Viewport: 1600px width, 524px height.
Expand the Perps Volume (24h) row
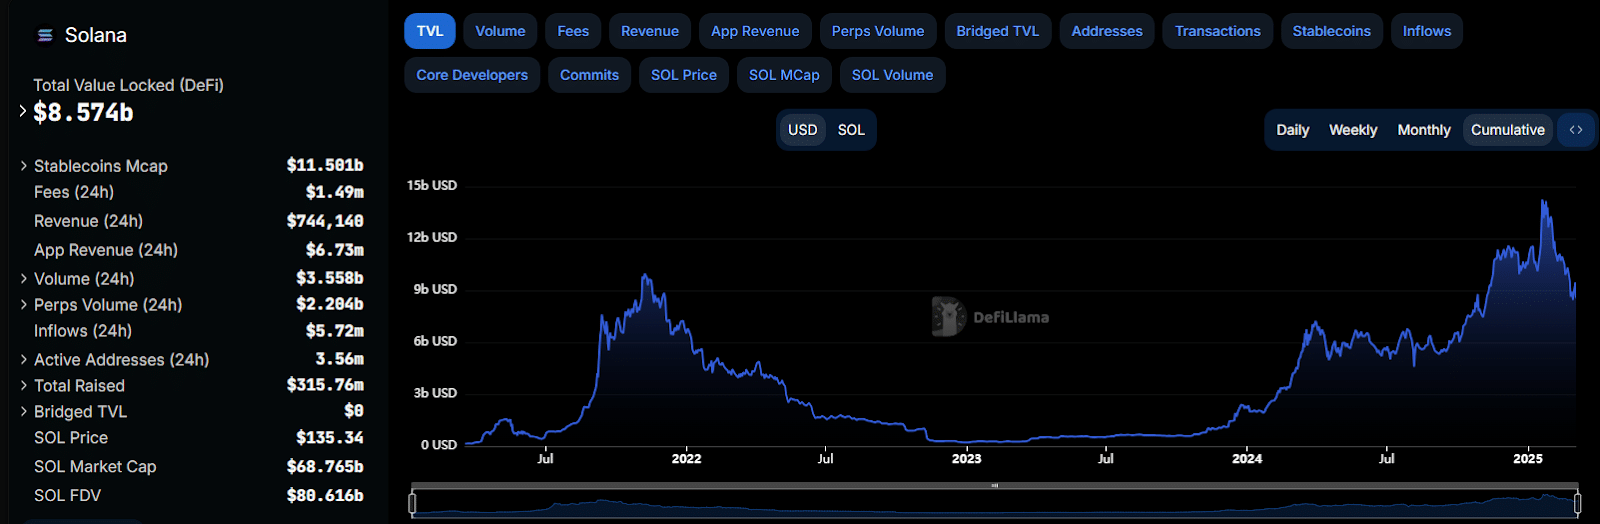click(23, 305)
